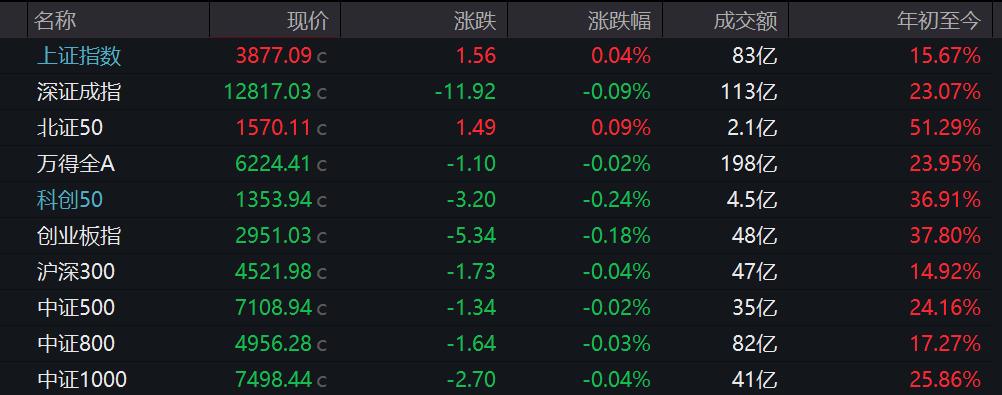Click the percent change -0.18%

point(616,236)
